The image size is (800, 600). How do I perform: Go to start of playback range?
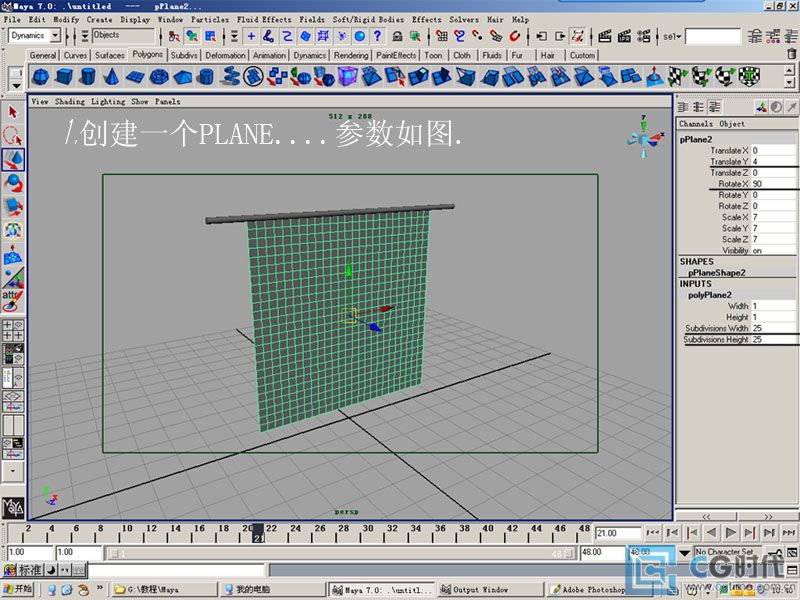click(x=653, y=533)
